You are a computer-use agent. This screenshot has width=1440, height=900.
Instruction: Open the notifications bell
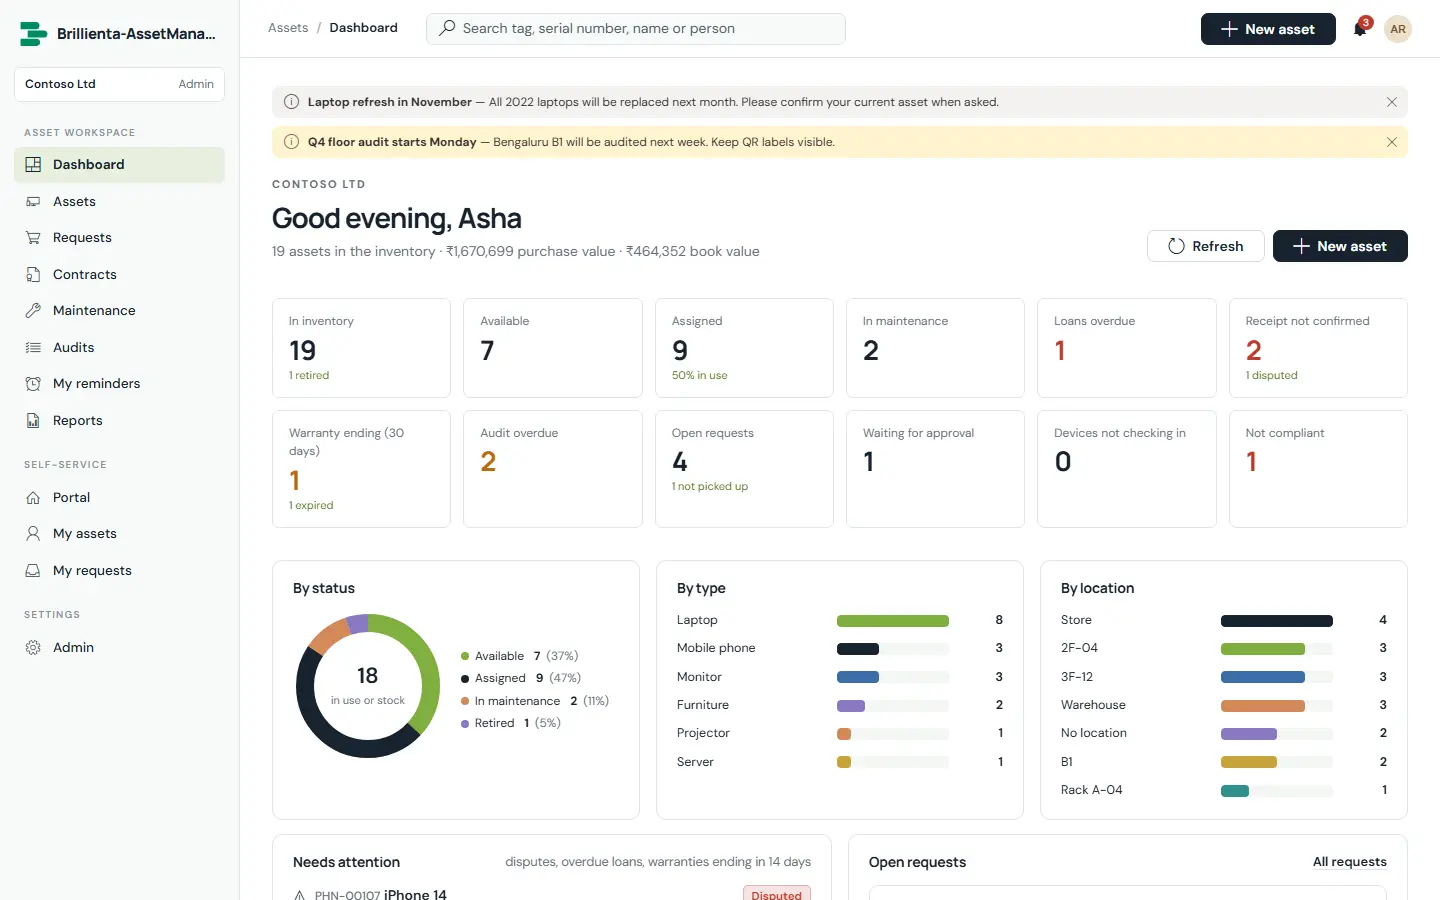[x=1360, y=29]
